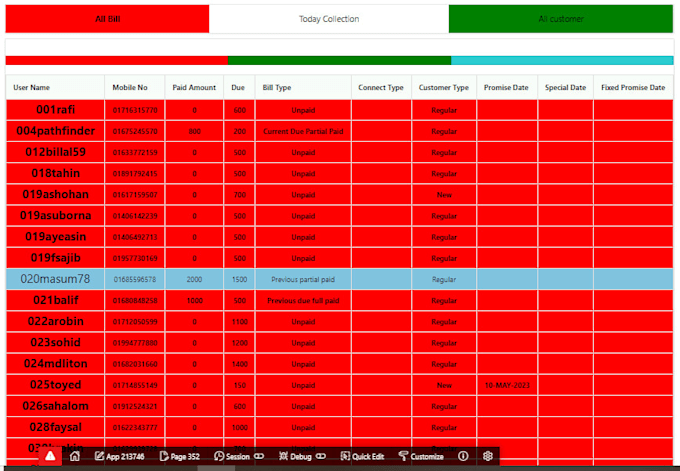The height and width of the screenshot is (471, 680).
Task: Toggle the Debug option in developer toolbar
Action: [302, 456]
